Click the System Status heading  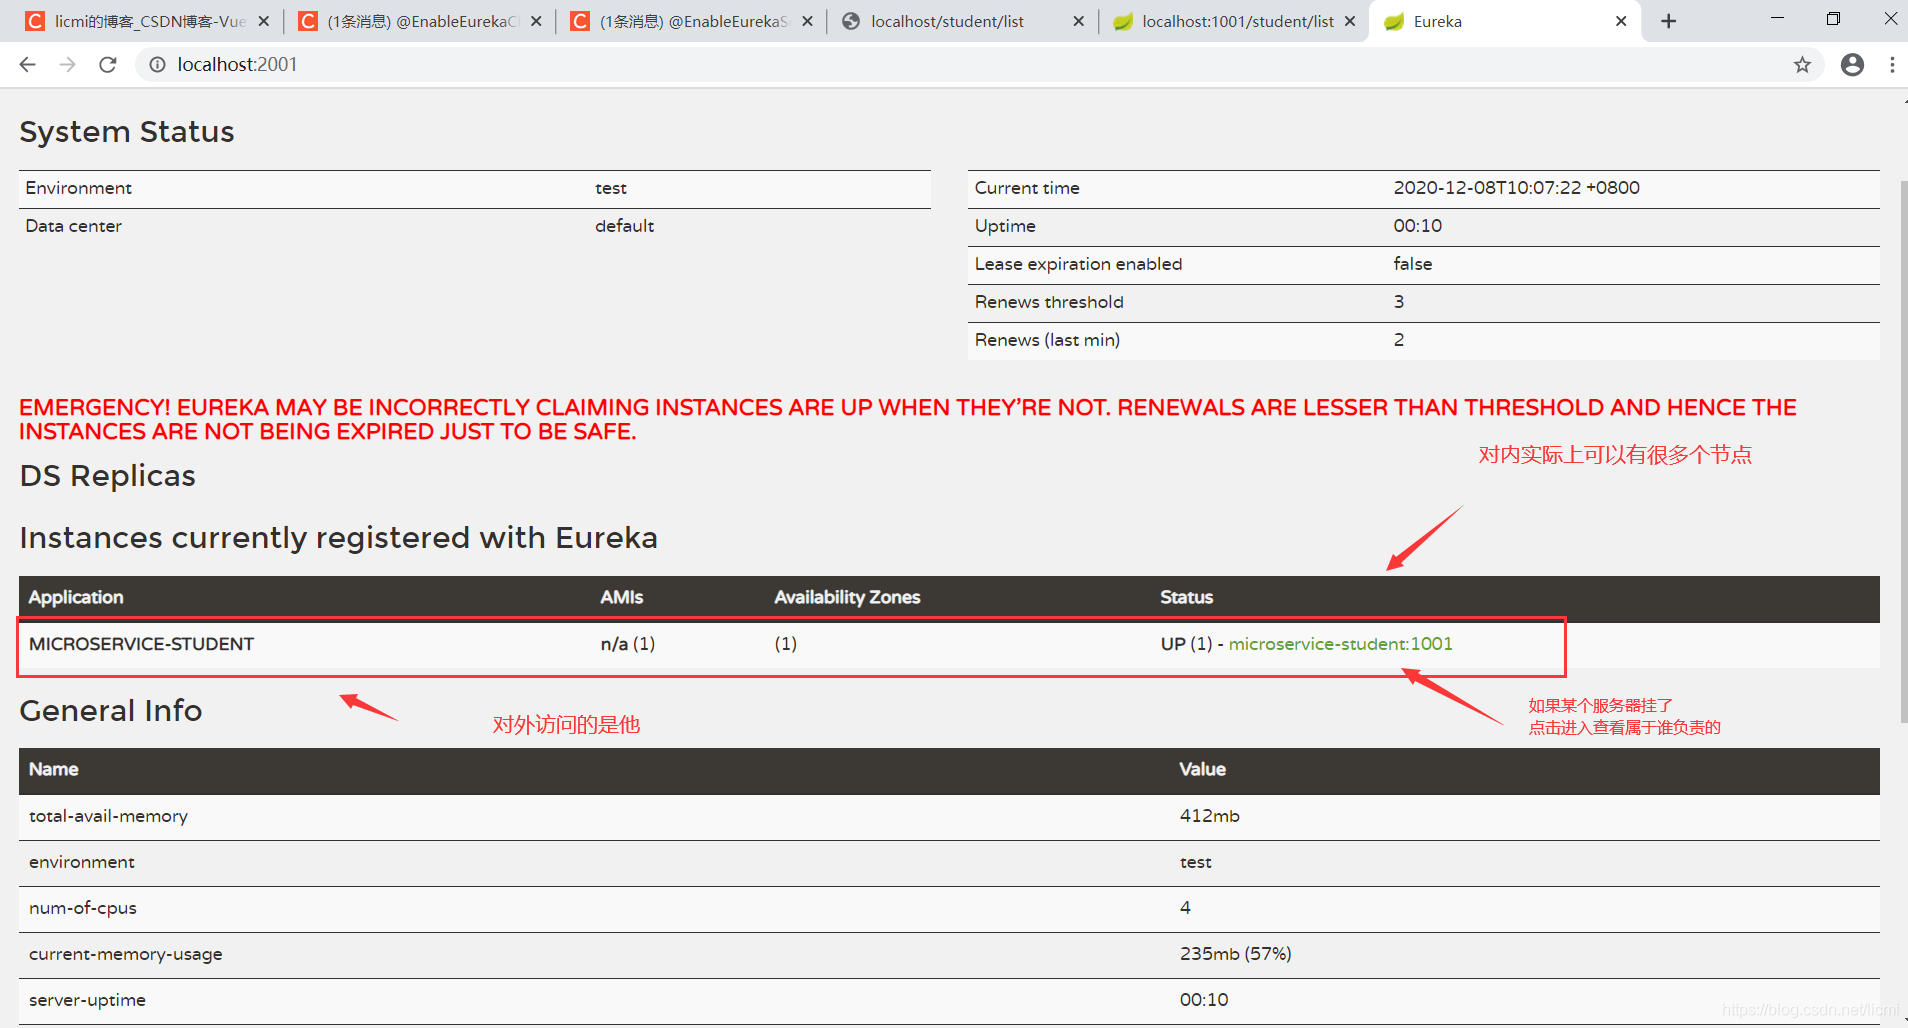pyautogui.click(x=127, y=132)
